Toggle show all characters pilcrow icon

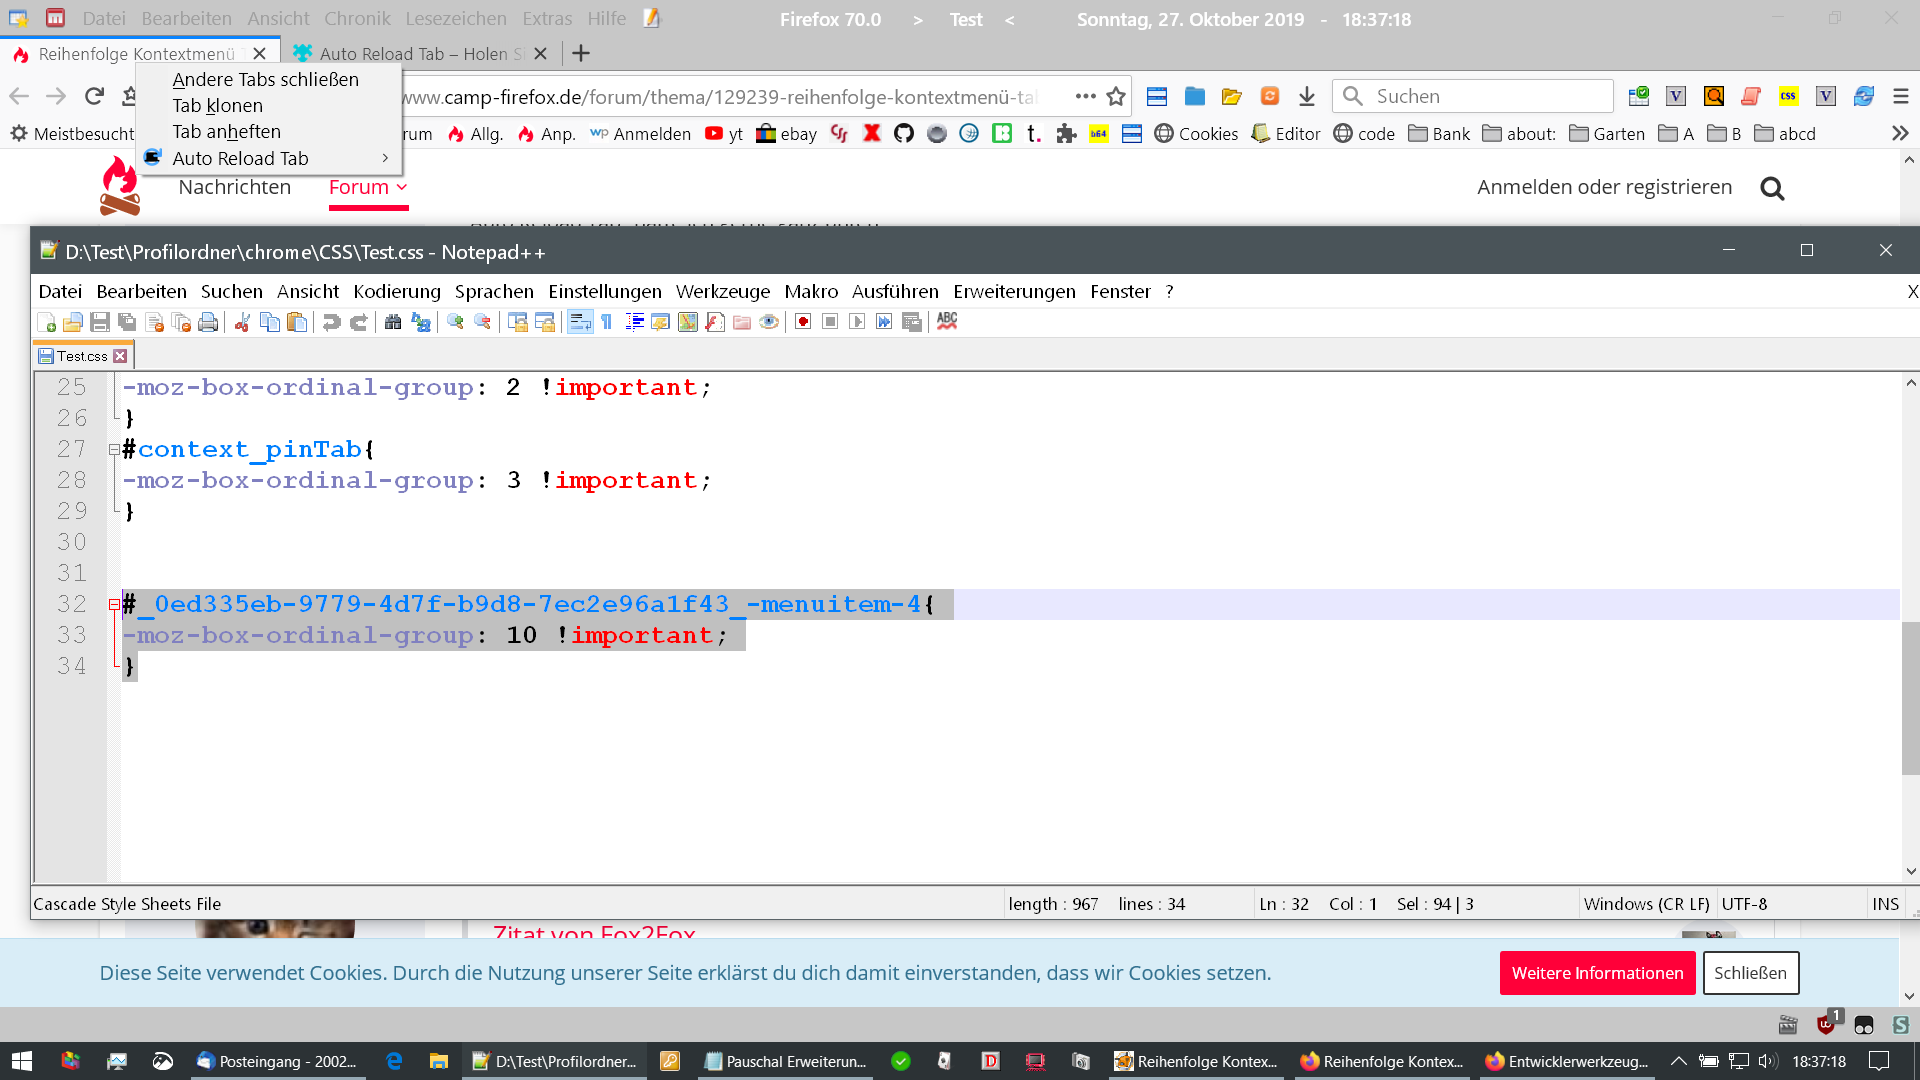606,322
